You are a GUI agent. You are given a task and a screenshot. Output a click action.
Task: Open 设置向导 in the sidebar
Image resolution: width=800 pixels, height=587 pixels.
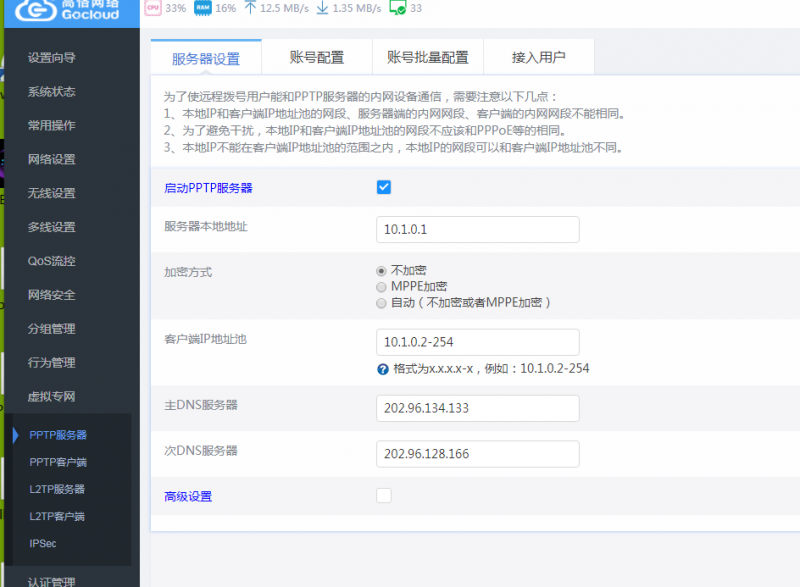(52, 58)
